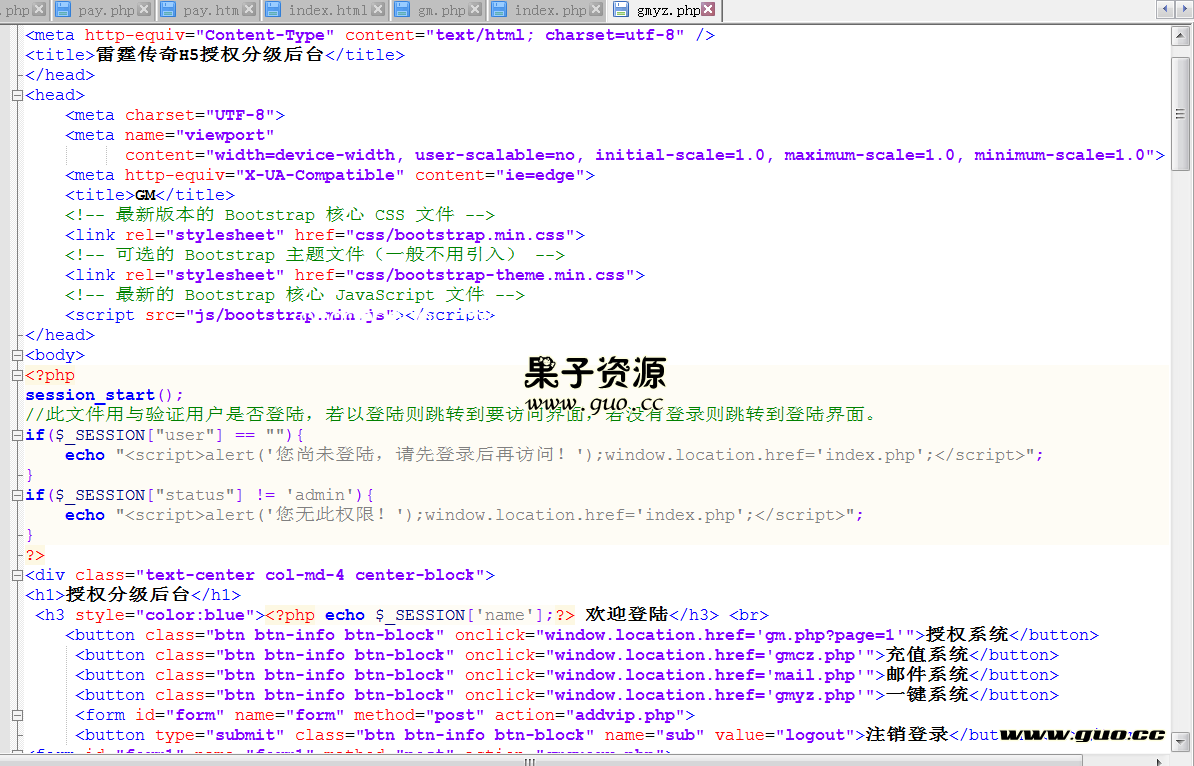The width and height of the screenshot is (1194, 766).
Task: Fold the div text-center block
Action: tap(16, 575)
